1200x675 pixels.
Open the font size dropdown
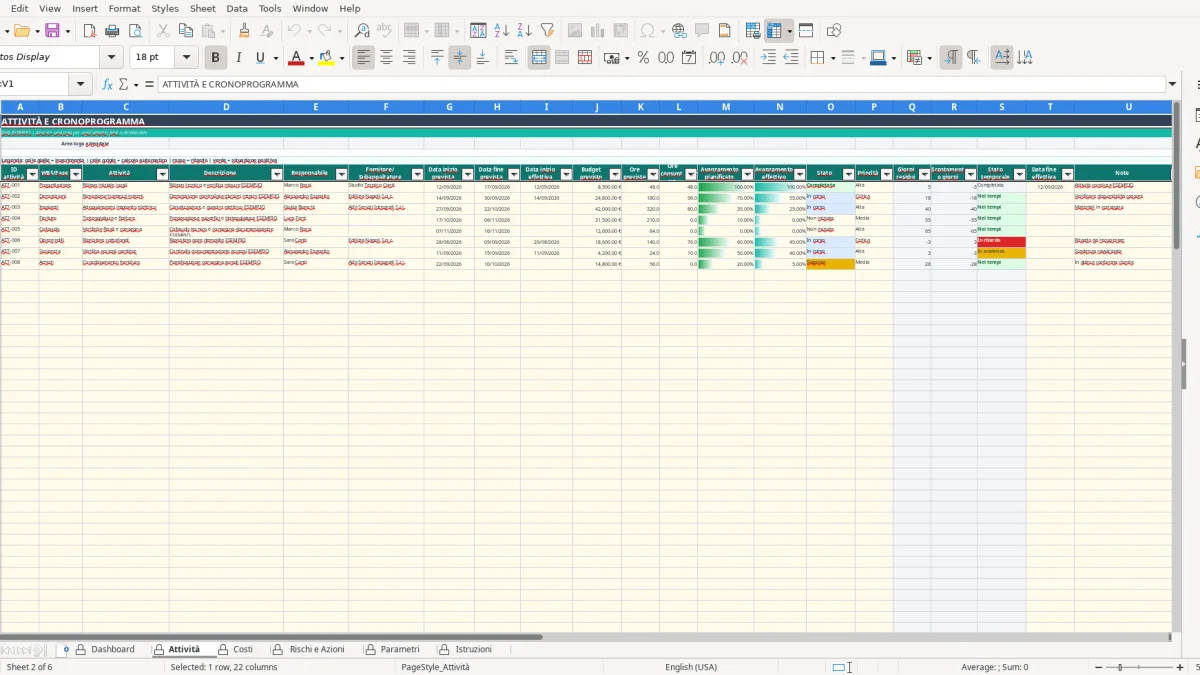point(187,58)
